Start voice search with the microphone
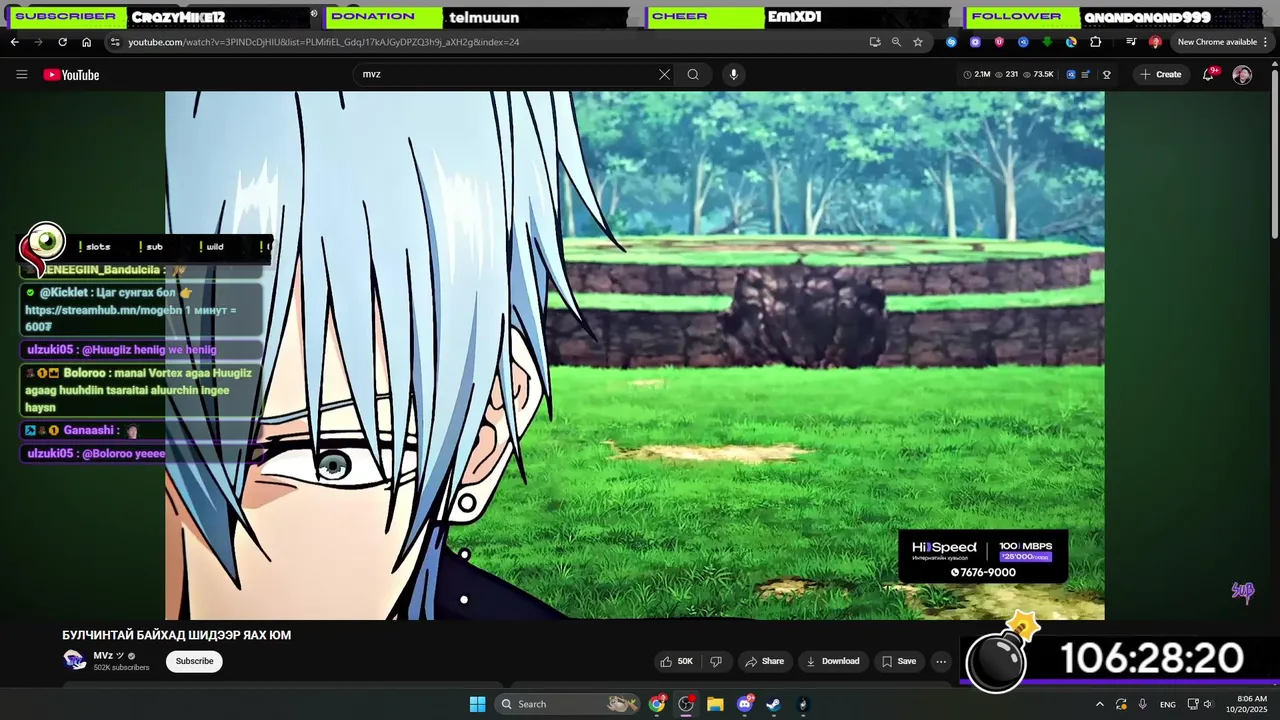The width and height of the screenshot is (1280, 720). 733,74
